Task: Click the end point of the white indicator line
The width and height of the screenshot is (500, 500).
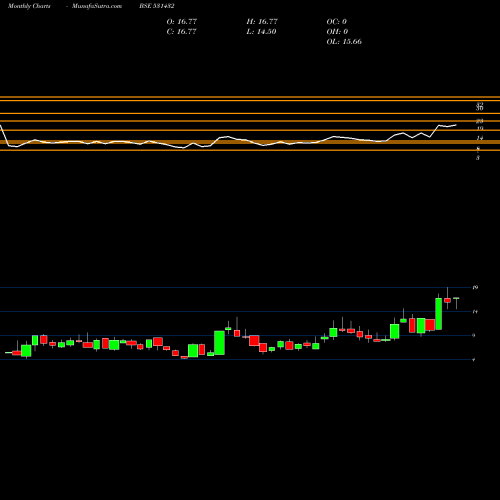Action: click(456, 125)
